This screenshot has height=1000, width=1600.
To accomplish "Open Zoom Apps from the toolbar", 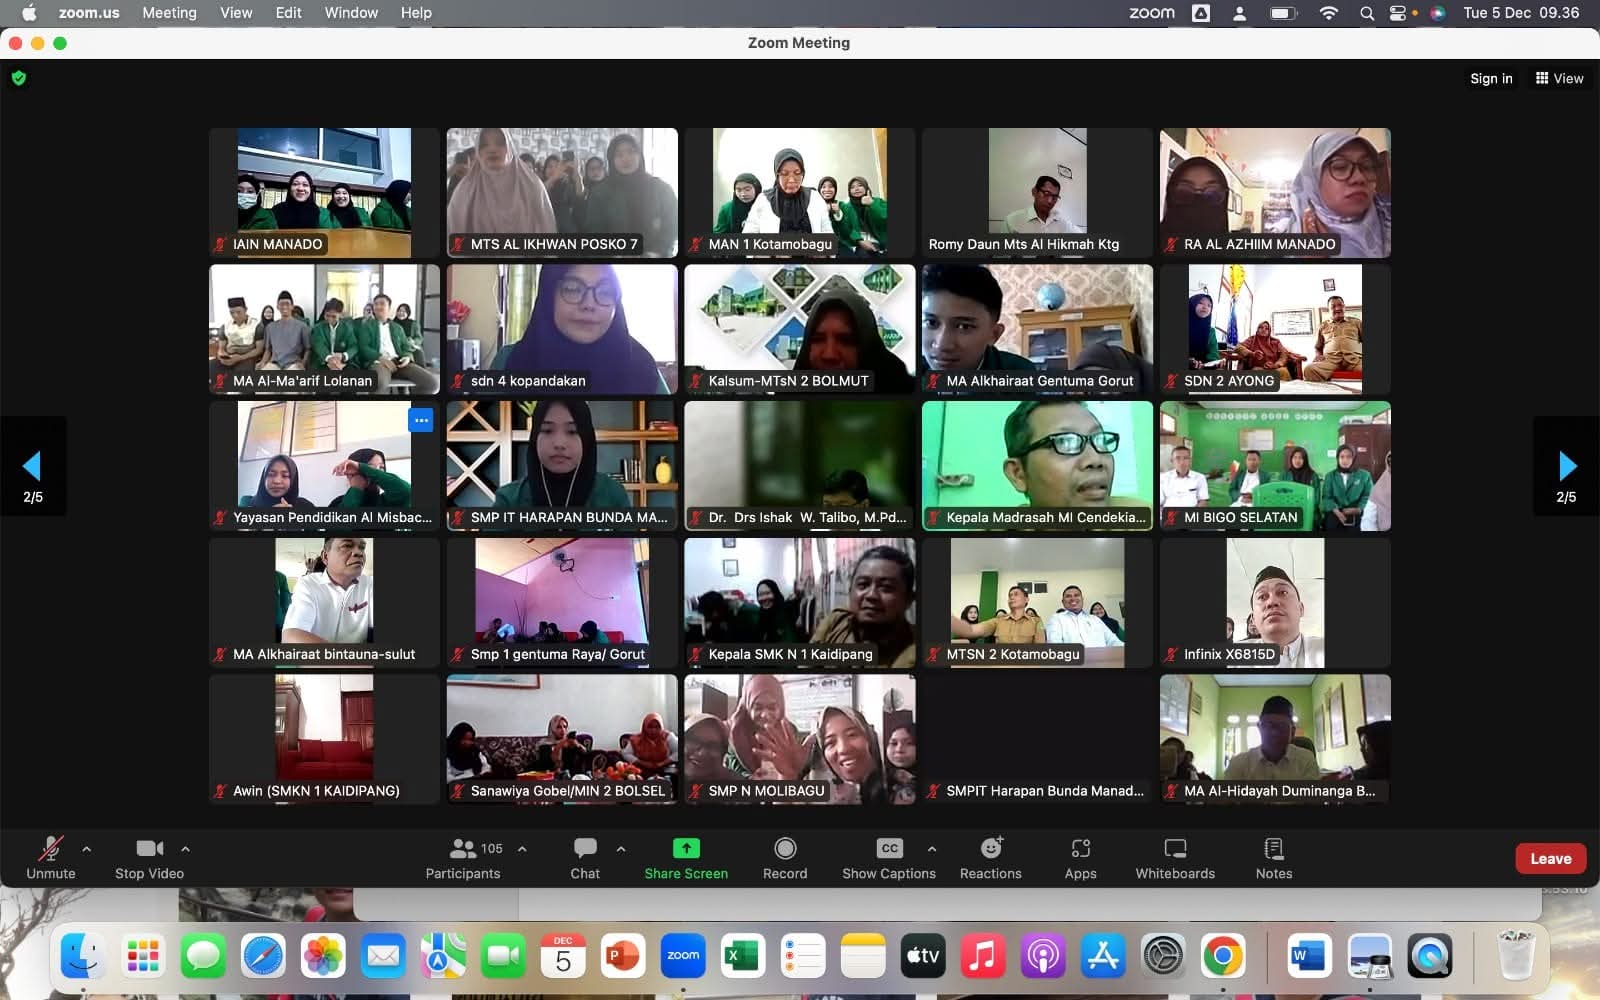I will point(1080,858).
